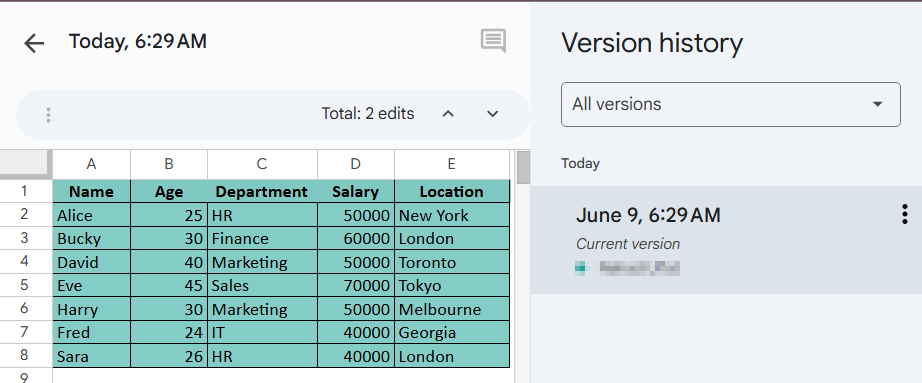
Task: Select column C header
Action: click(x=262, y=165)
